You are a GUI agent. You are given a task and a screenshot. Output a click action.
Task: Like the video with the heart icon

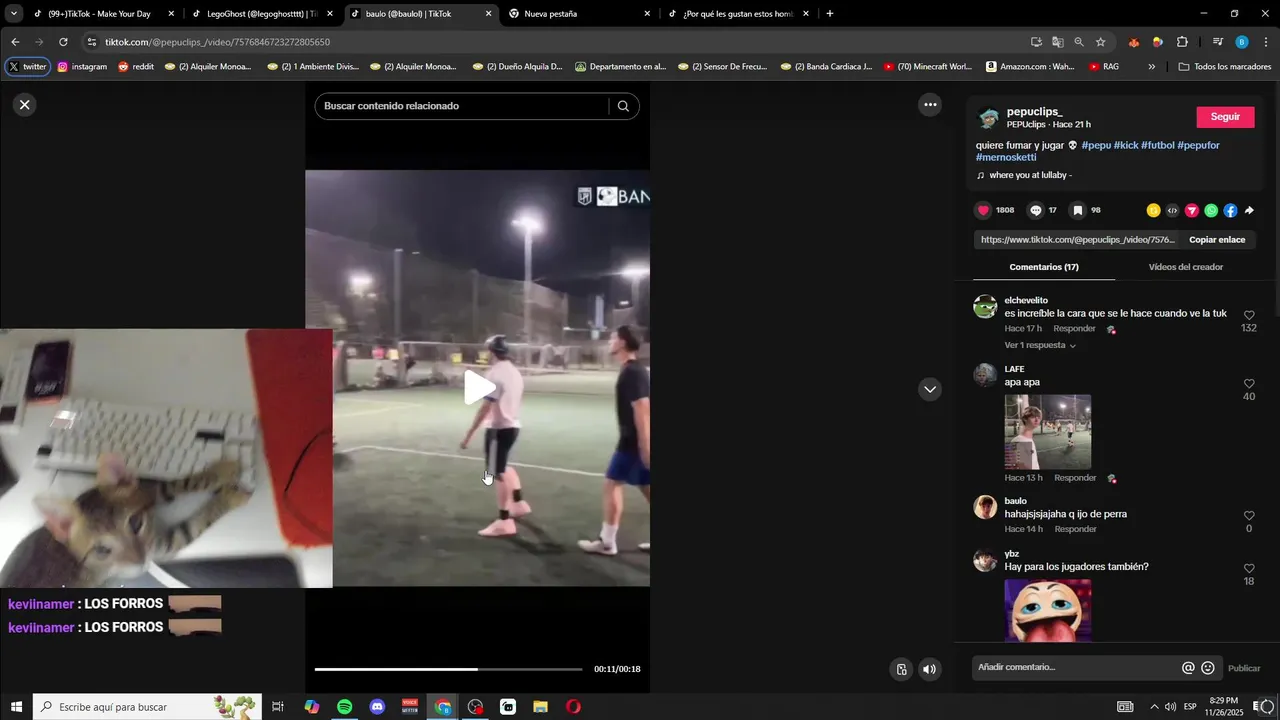[983, 210]
